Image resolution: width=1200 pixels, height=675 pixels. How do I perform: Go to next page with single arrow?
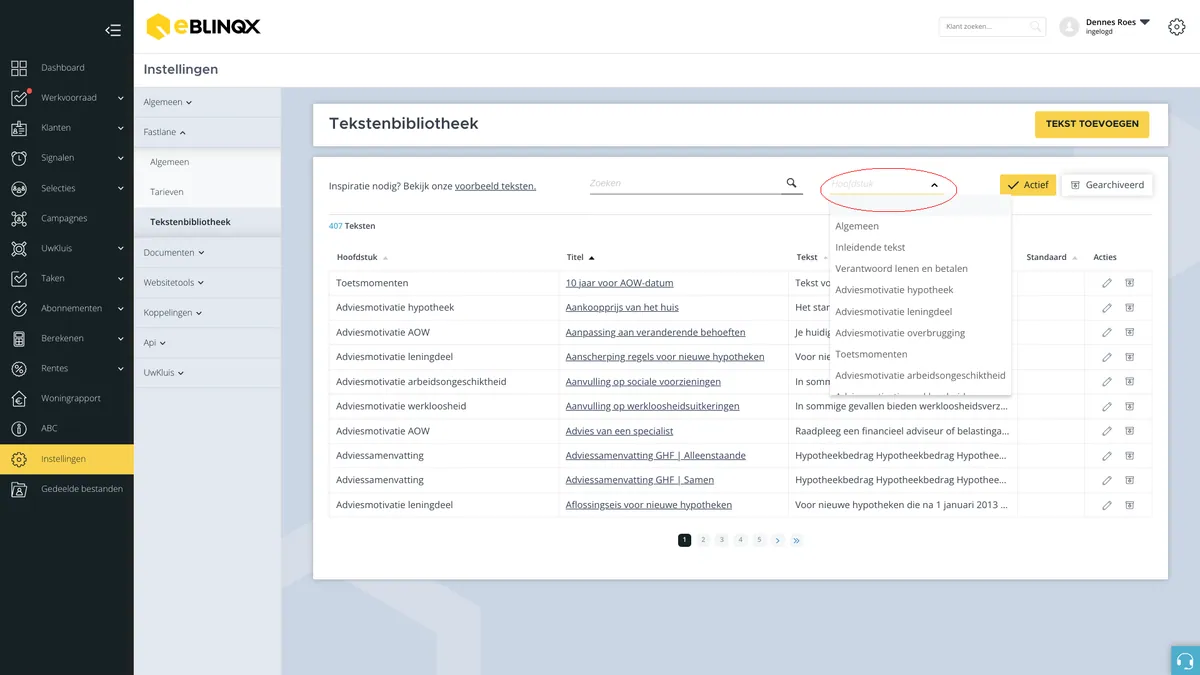tap(778, 540)
